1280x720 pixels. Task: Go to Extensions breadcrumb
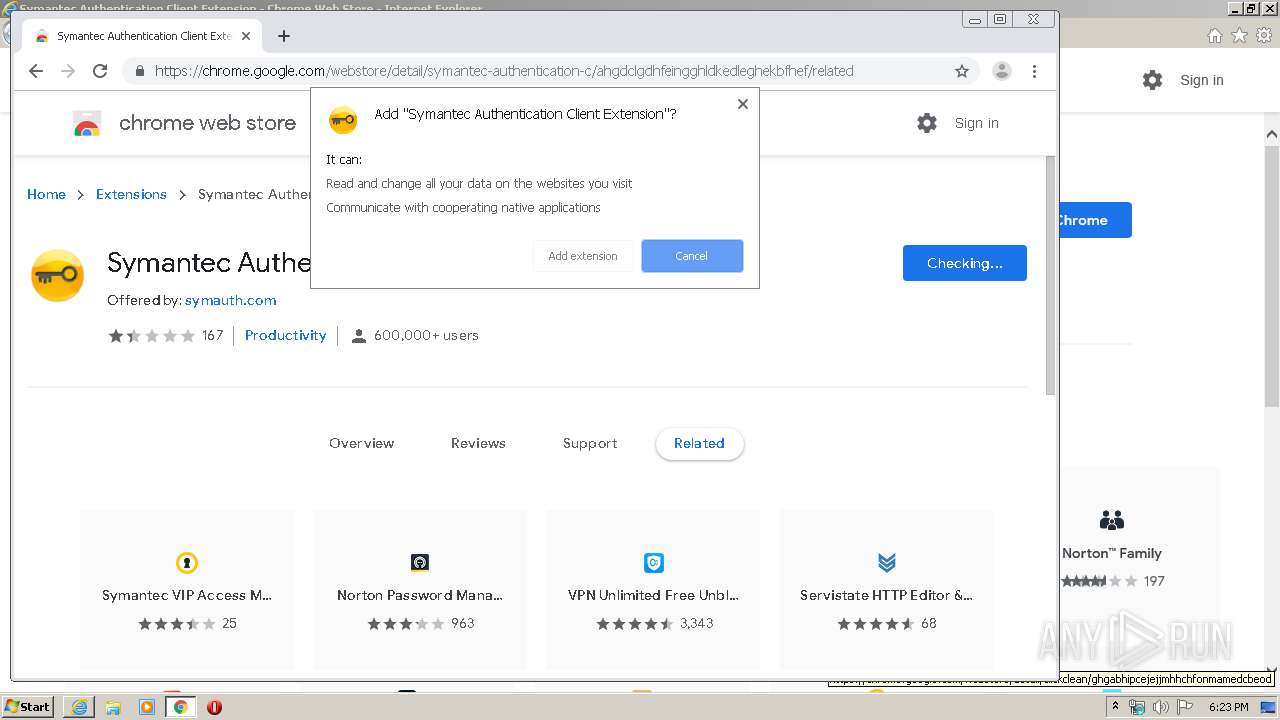click(131, 194)
